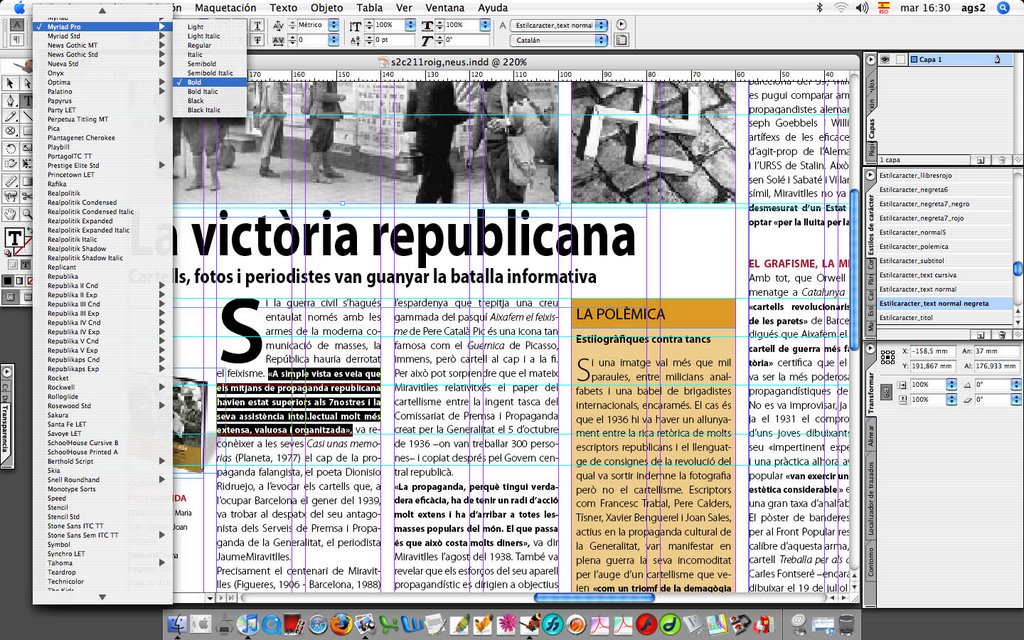1024x640 pixels.
Task: Open the Objeto menu
Action: (327, 8)
